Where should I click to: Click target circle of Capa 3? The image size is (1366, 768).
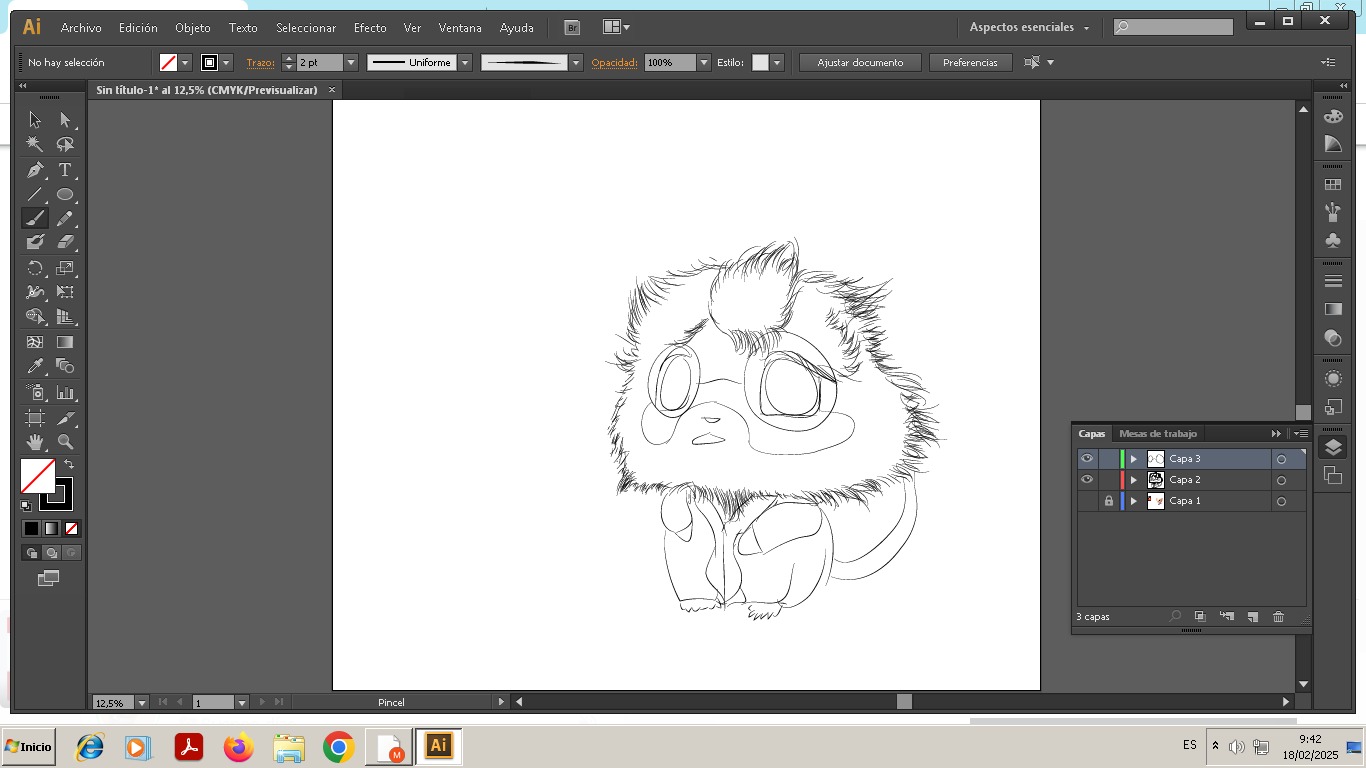[1281, 459]
